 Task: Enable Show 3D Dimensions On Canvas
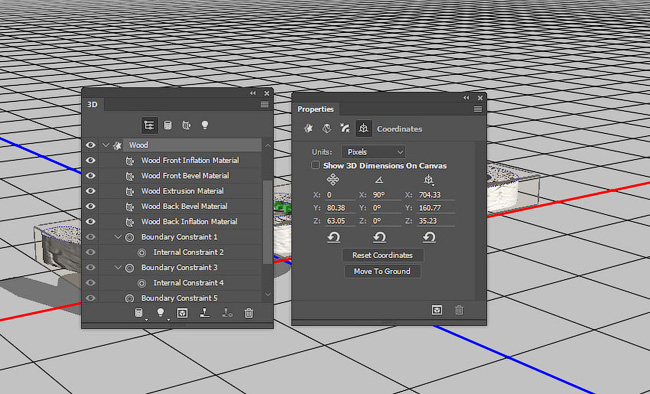[315, 165]
